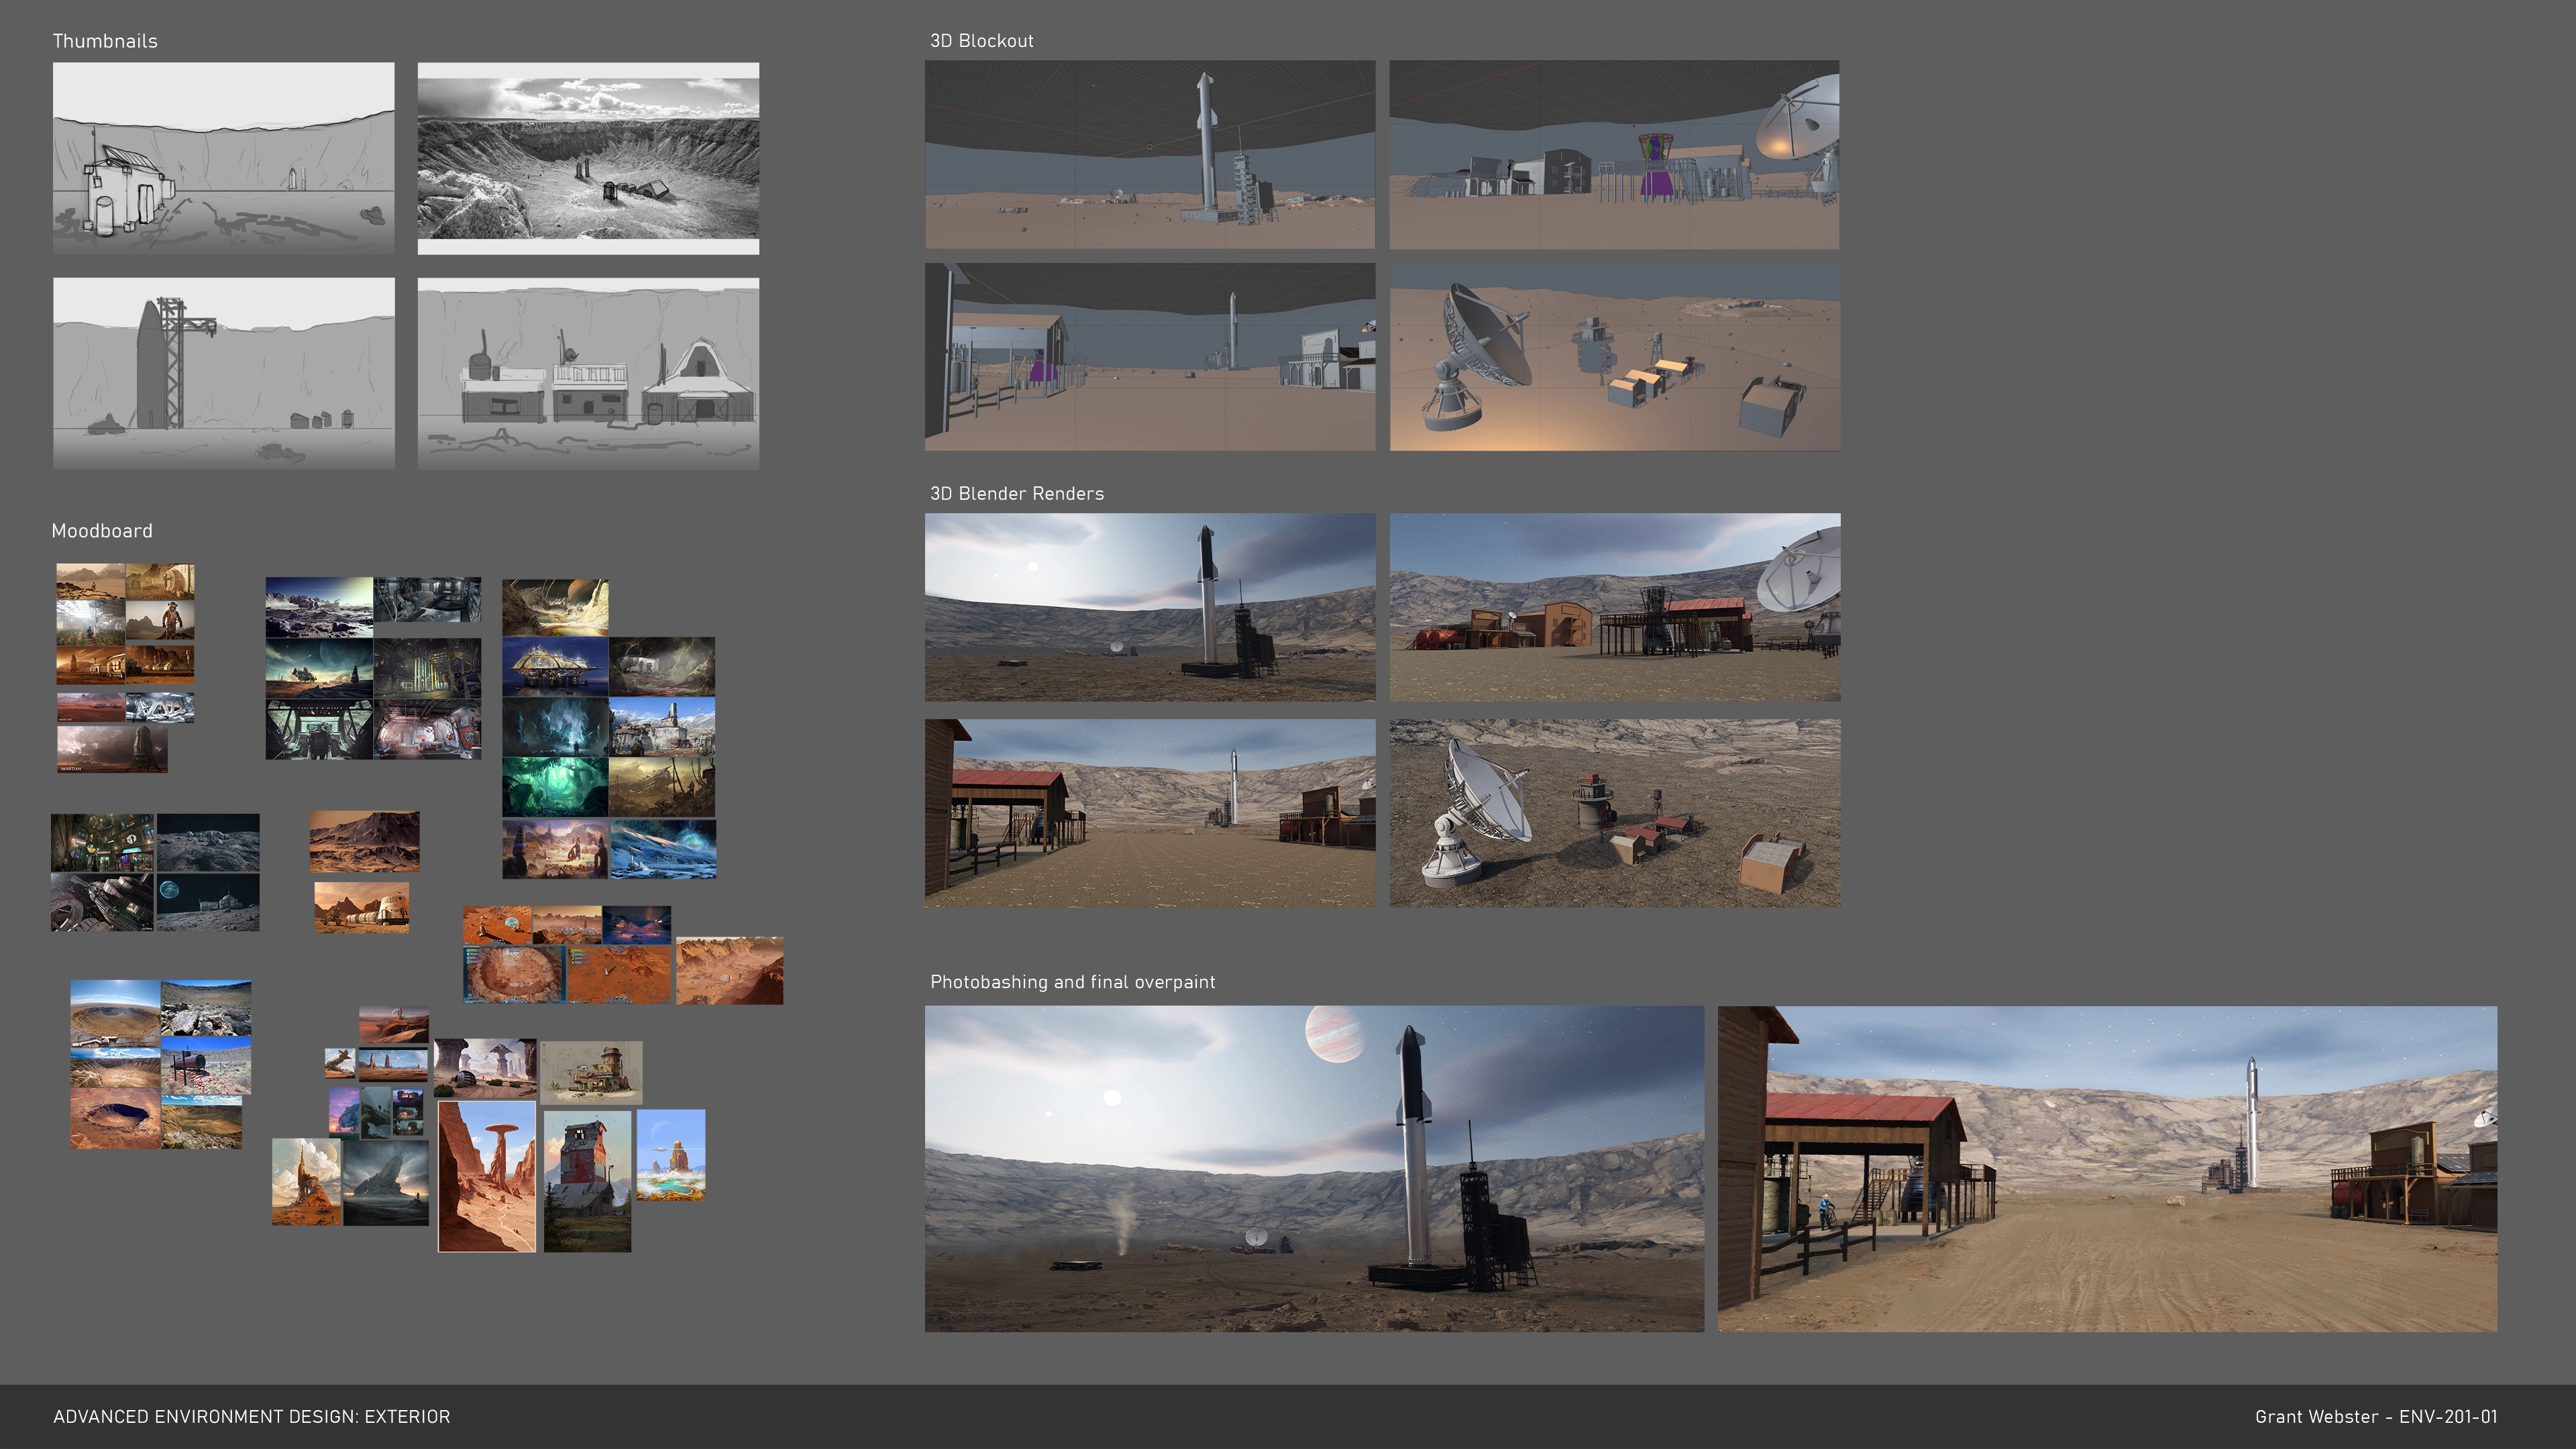The height and width of the screenshot is (1449, 2576).
Task: Select blockout image with purple structure
Action: [x=1613, y=154]
